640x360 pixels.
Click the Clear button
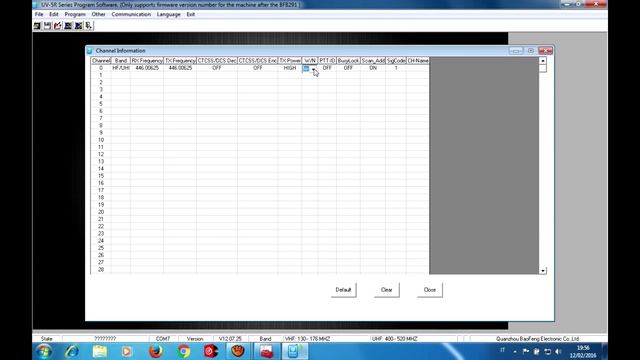[x=387, y=290]
